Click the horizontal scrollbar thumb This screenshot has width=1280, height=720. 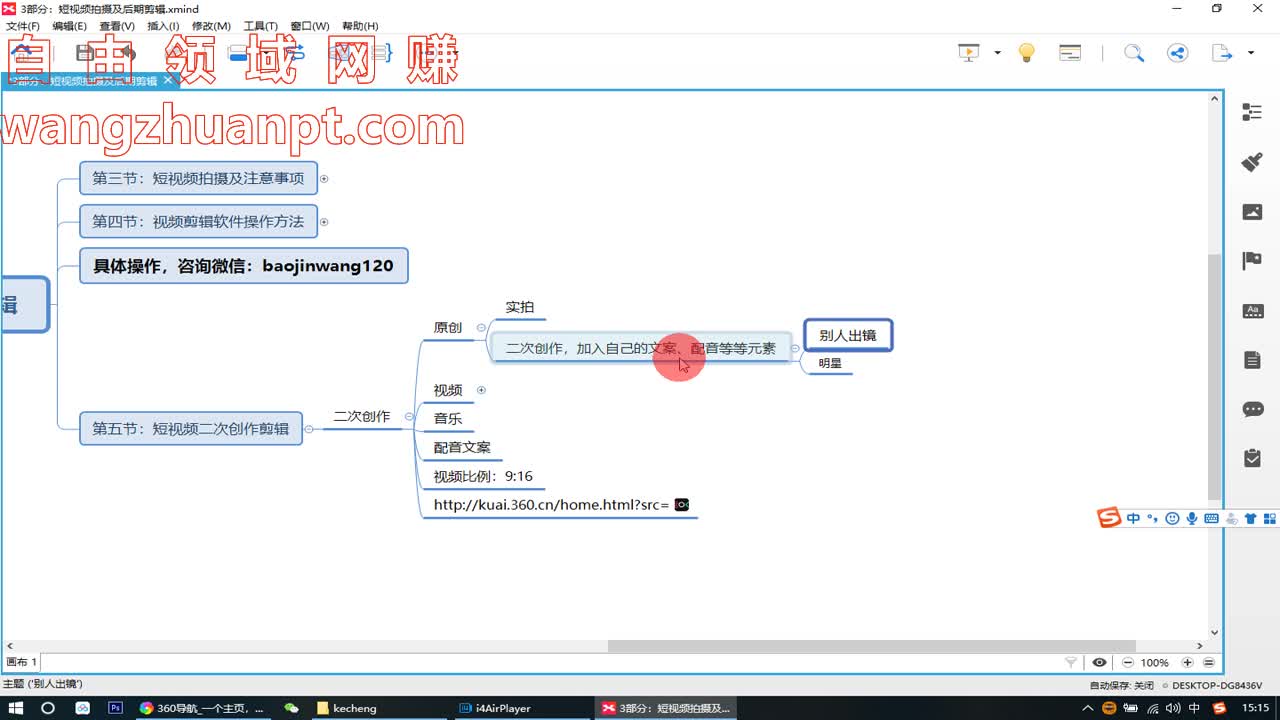pos(870,646)
